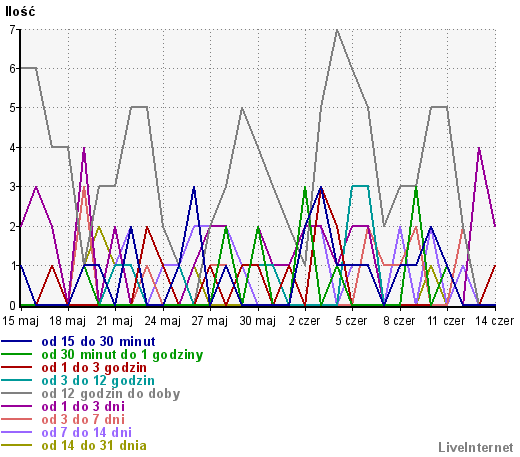520x457 pixels.
Task: Click the 'od 1 do 3 godzin' legend label
Action: coord(94,368)
